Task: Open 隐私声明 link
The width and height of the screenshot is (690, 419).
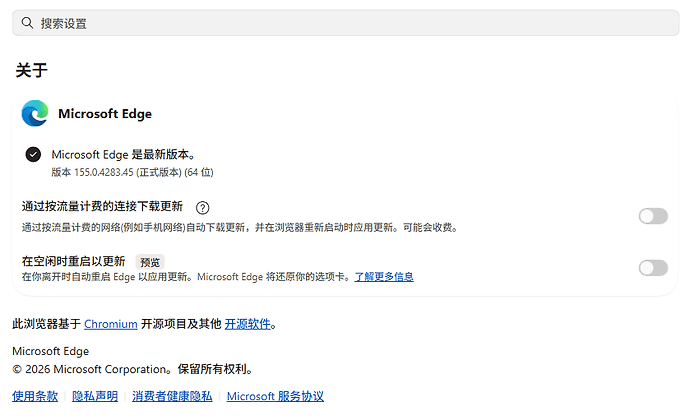Action: coord(95,396)
